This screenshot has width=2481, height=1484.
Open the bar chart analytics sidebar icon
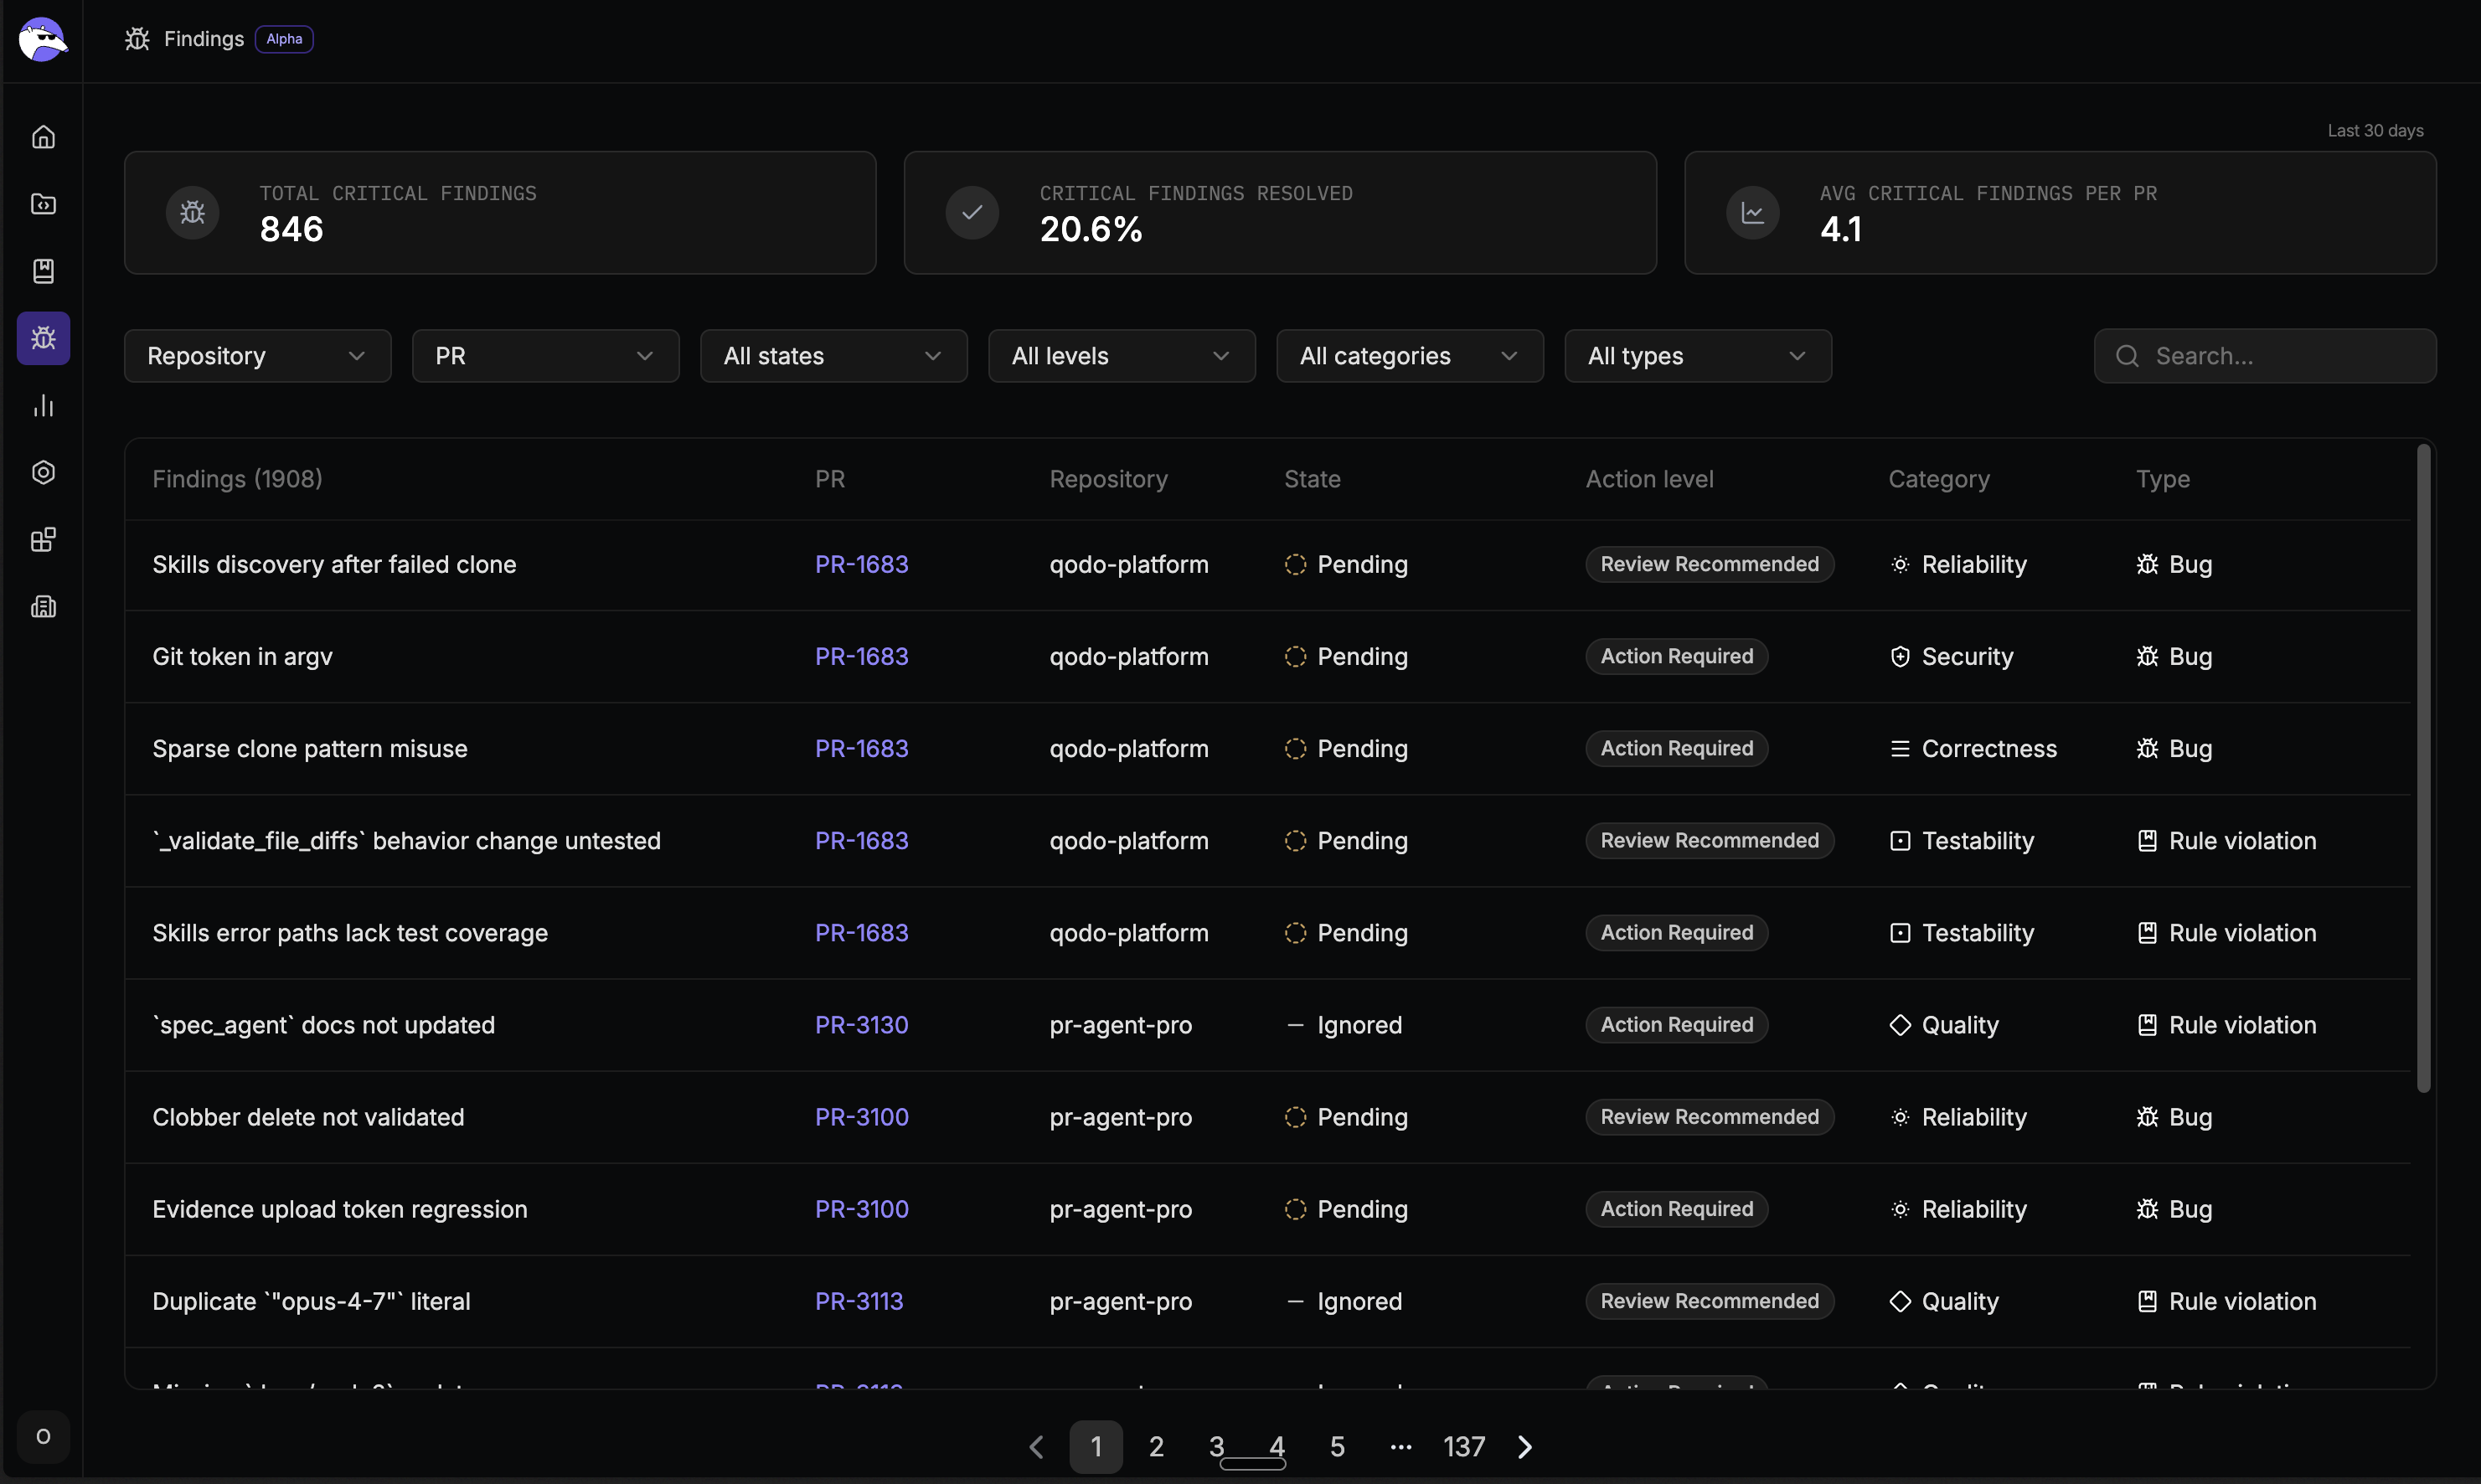[x=43, y=405]
